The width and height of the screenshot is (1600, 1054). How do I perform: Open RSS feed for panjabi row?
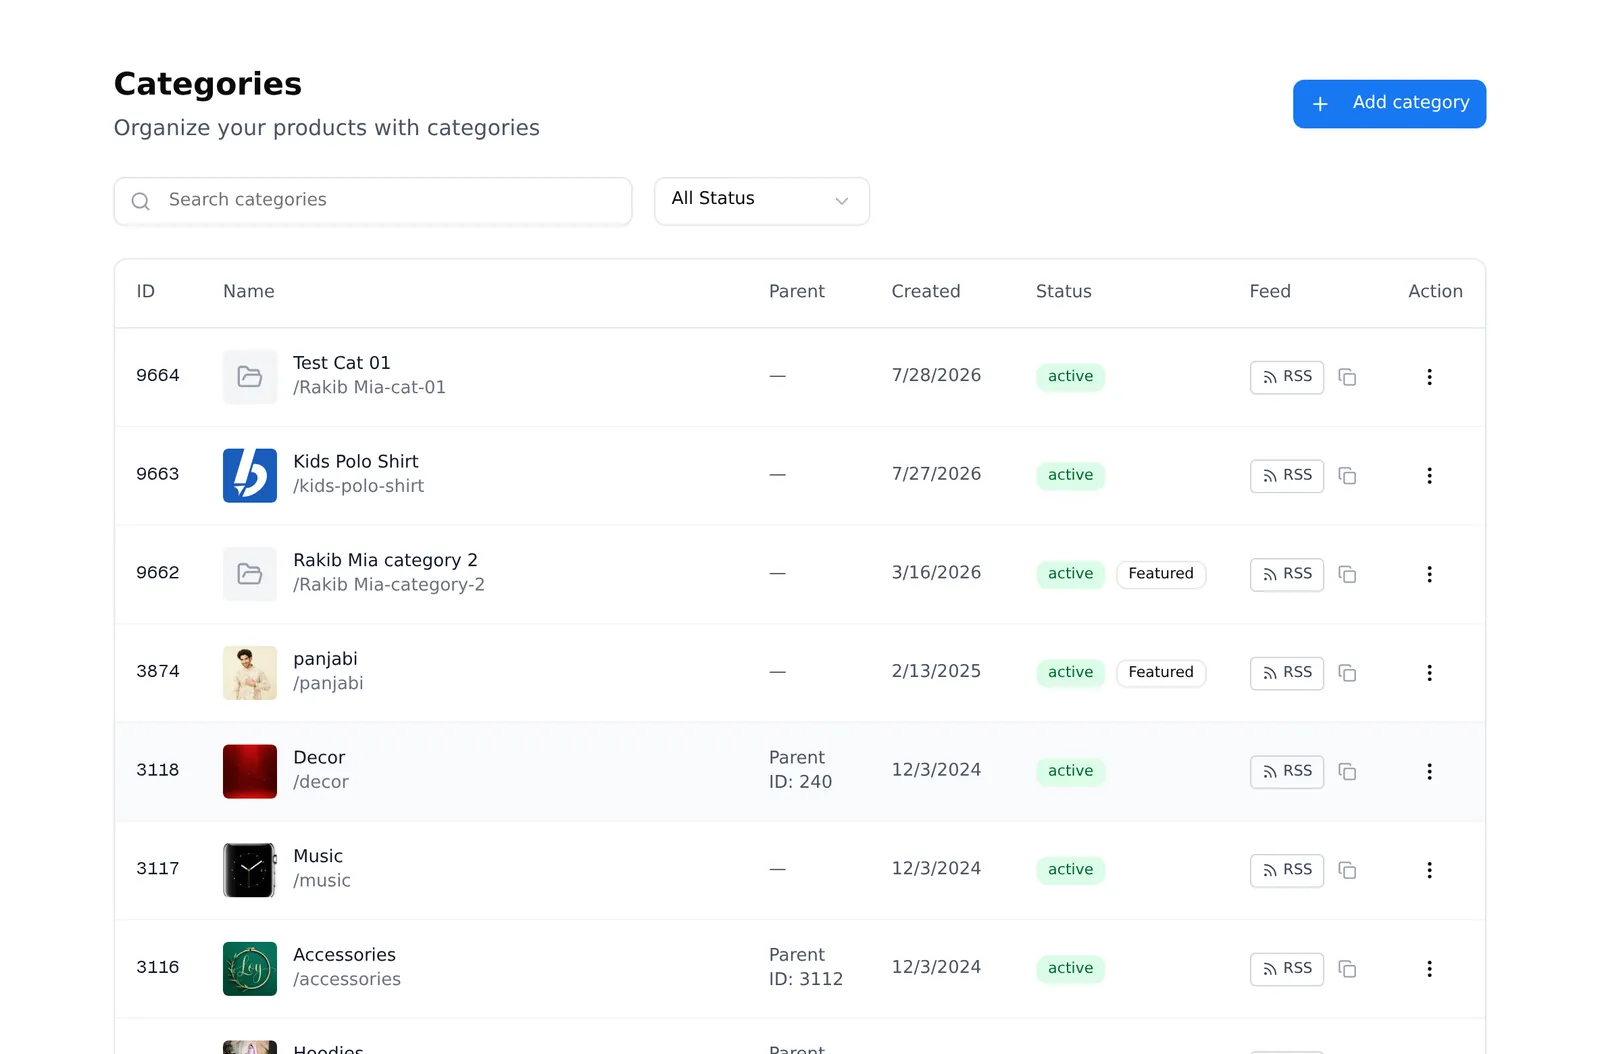click(x=1287, y=673)
